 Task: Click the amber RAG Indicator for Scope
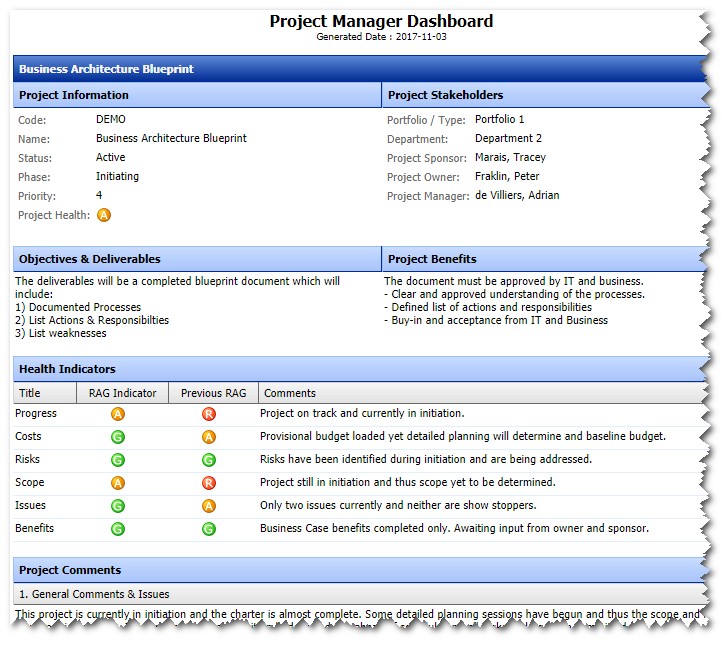tap(118, 483)
